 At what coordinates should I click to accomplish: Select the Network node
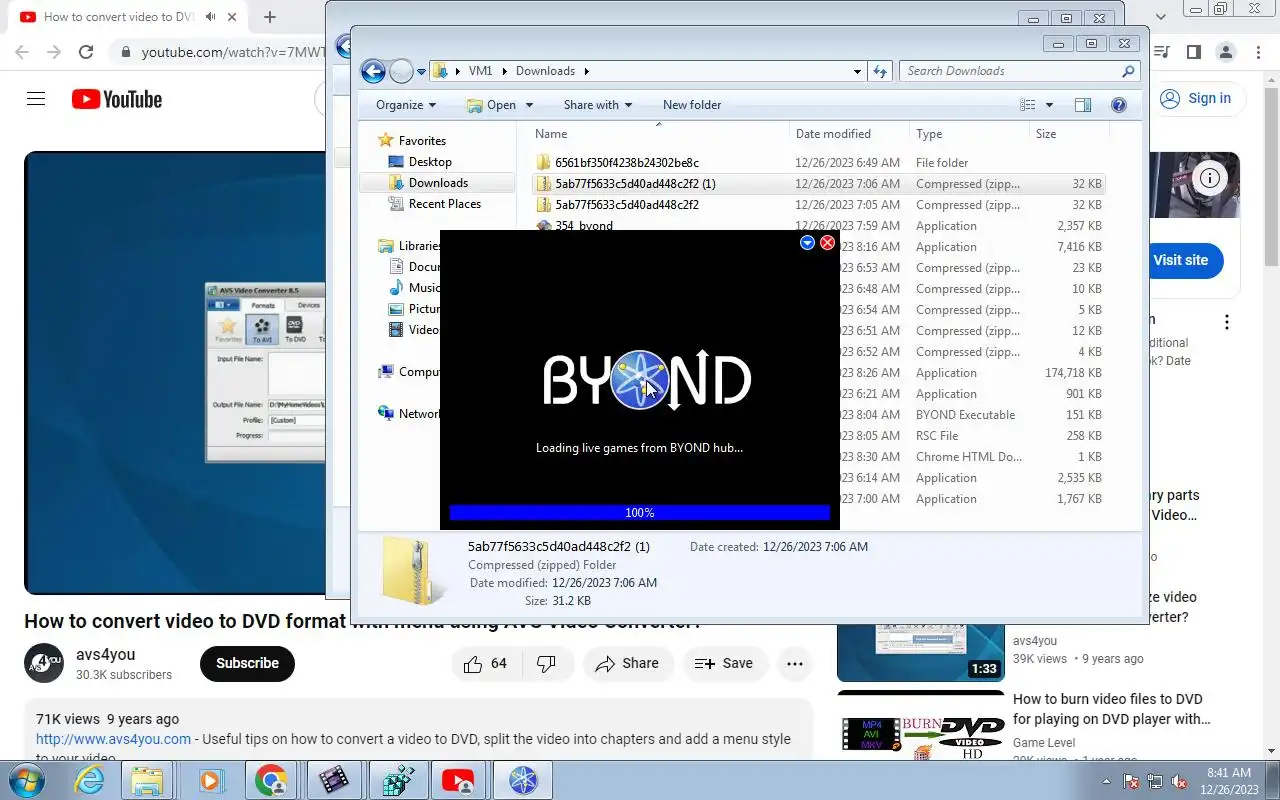(x=419, y=414)
